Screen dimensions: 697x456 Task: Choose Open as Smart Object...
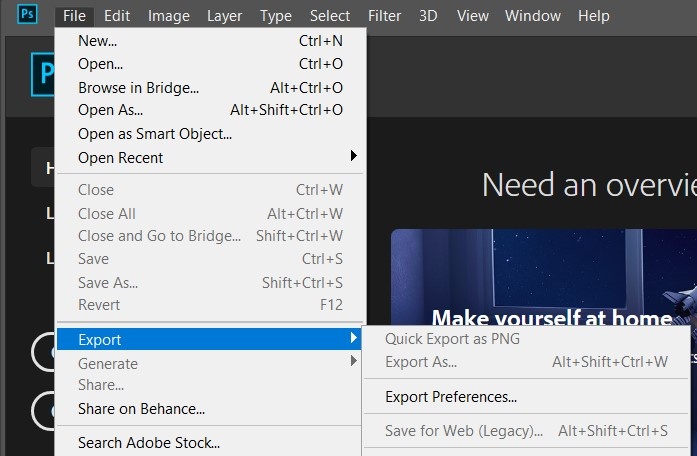tap(155, 134)
